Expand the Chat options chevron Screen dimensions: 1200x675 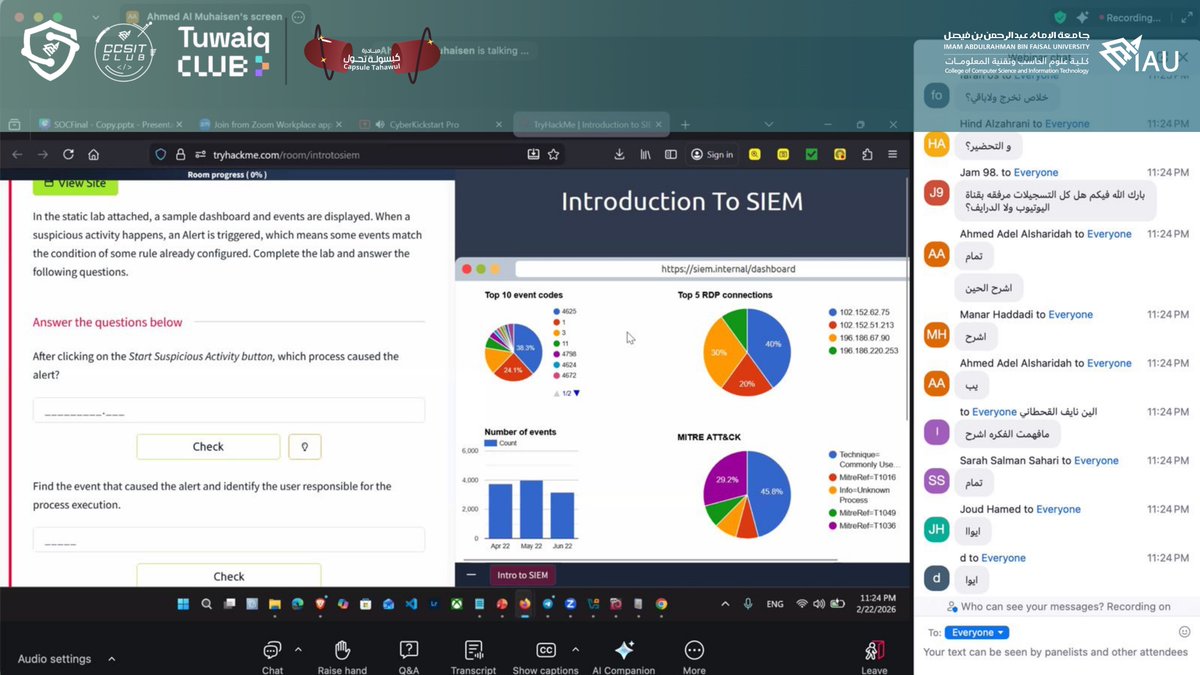pyautogui.click(x=298, y=649)
